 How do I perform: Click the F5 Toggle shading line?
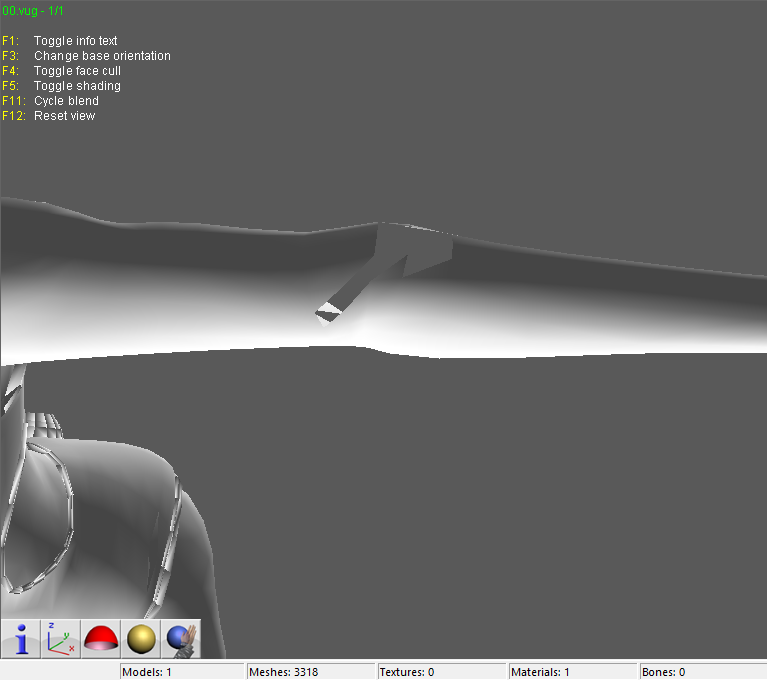76,86
